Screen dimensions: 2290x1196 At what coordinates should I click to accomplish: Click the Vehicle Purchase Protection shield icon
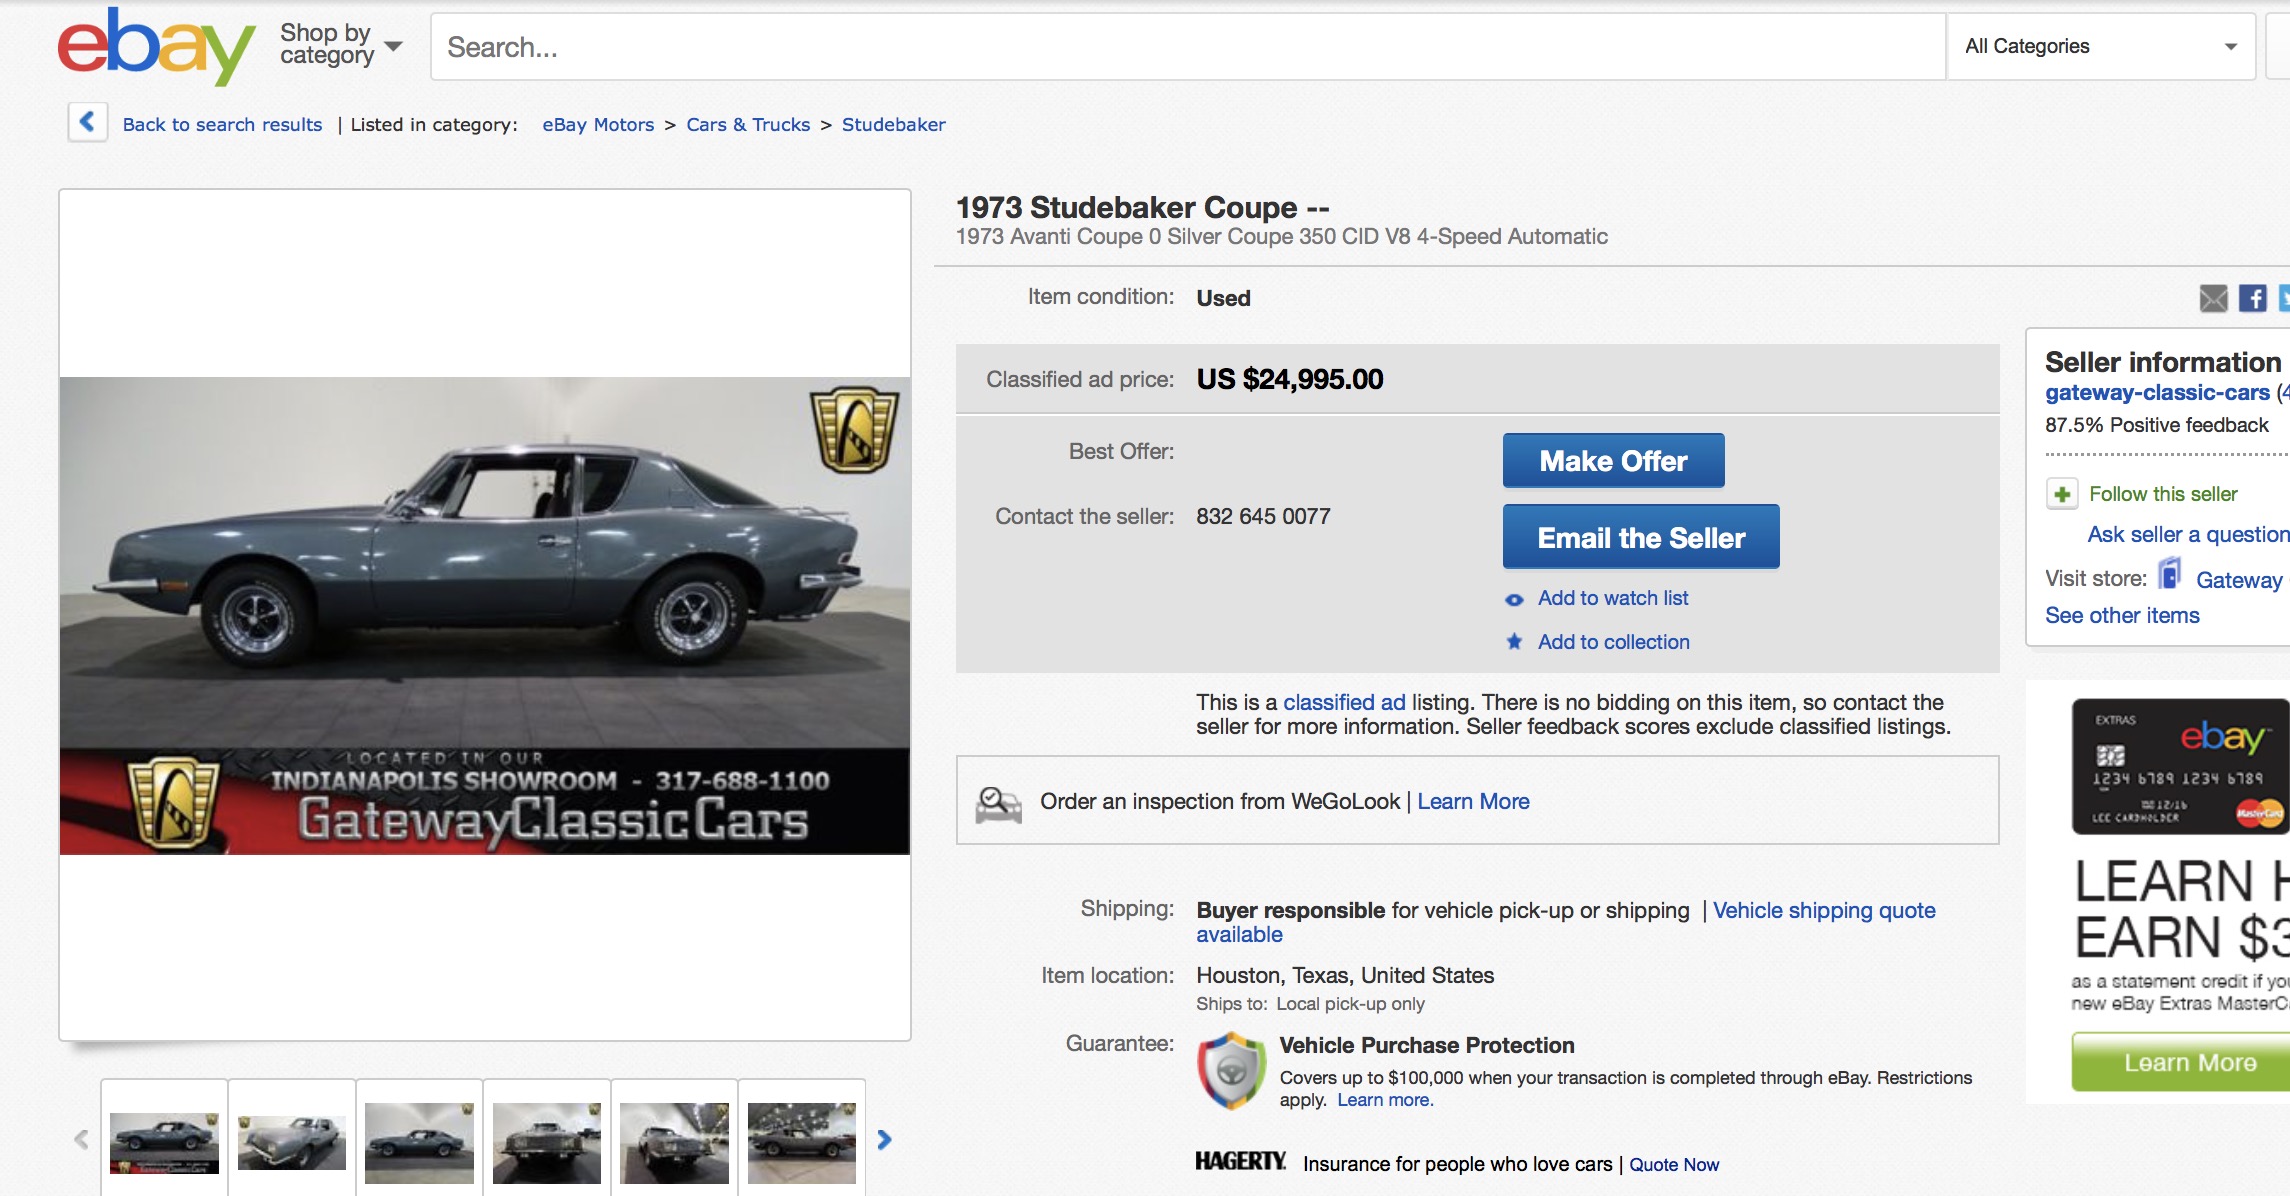tap(1231, 1071)
